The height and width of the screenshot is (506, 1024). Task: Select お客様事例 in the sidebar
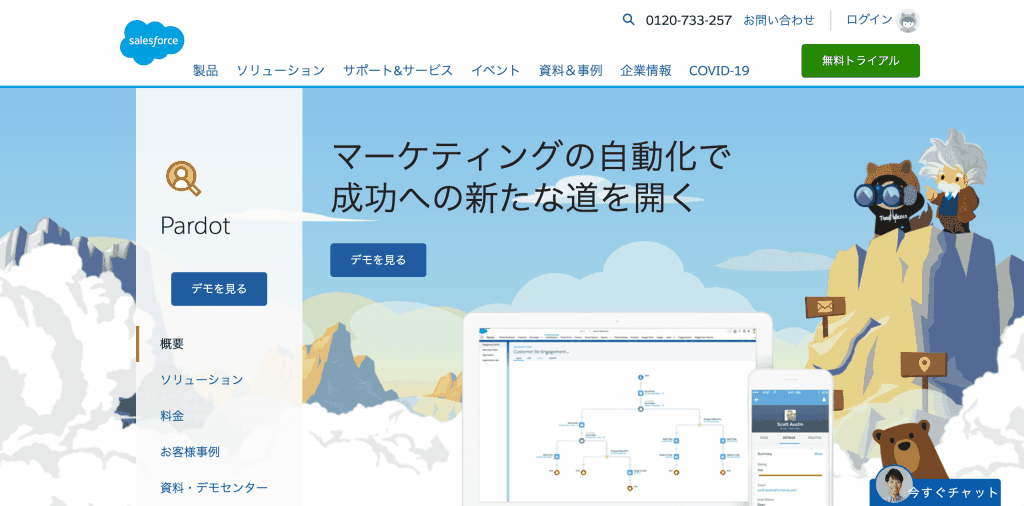[189, 451]
